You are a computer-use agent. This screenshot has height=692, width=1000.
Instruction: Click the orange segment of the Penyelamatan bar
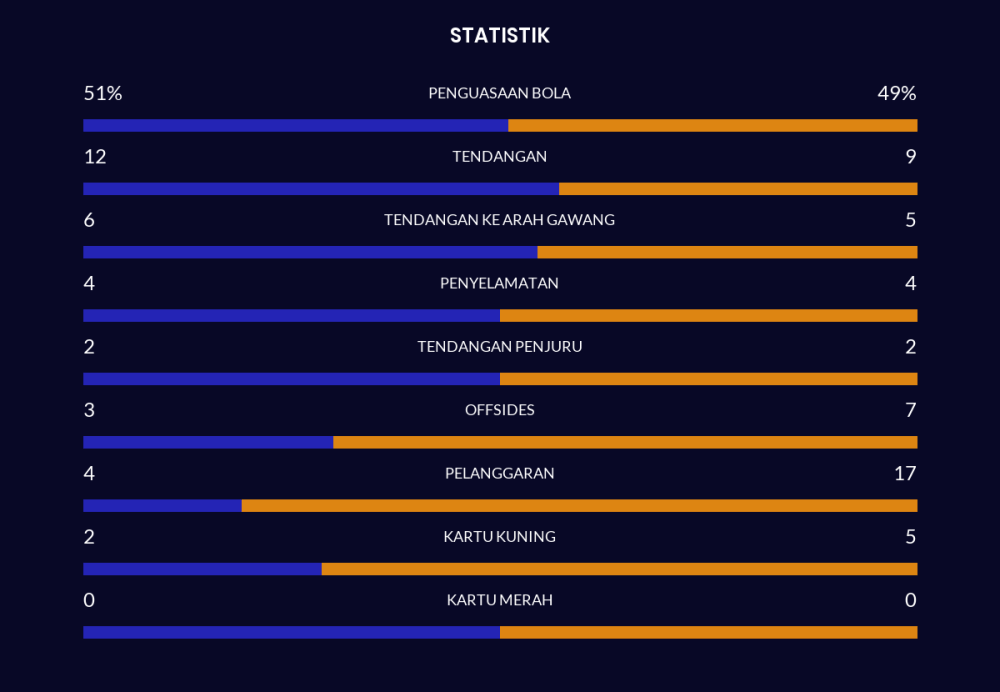click(708, 316)
